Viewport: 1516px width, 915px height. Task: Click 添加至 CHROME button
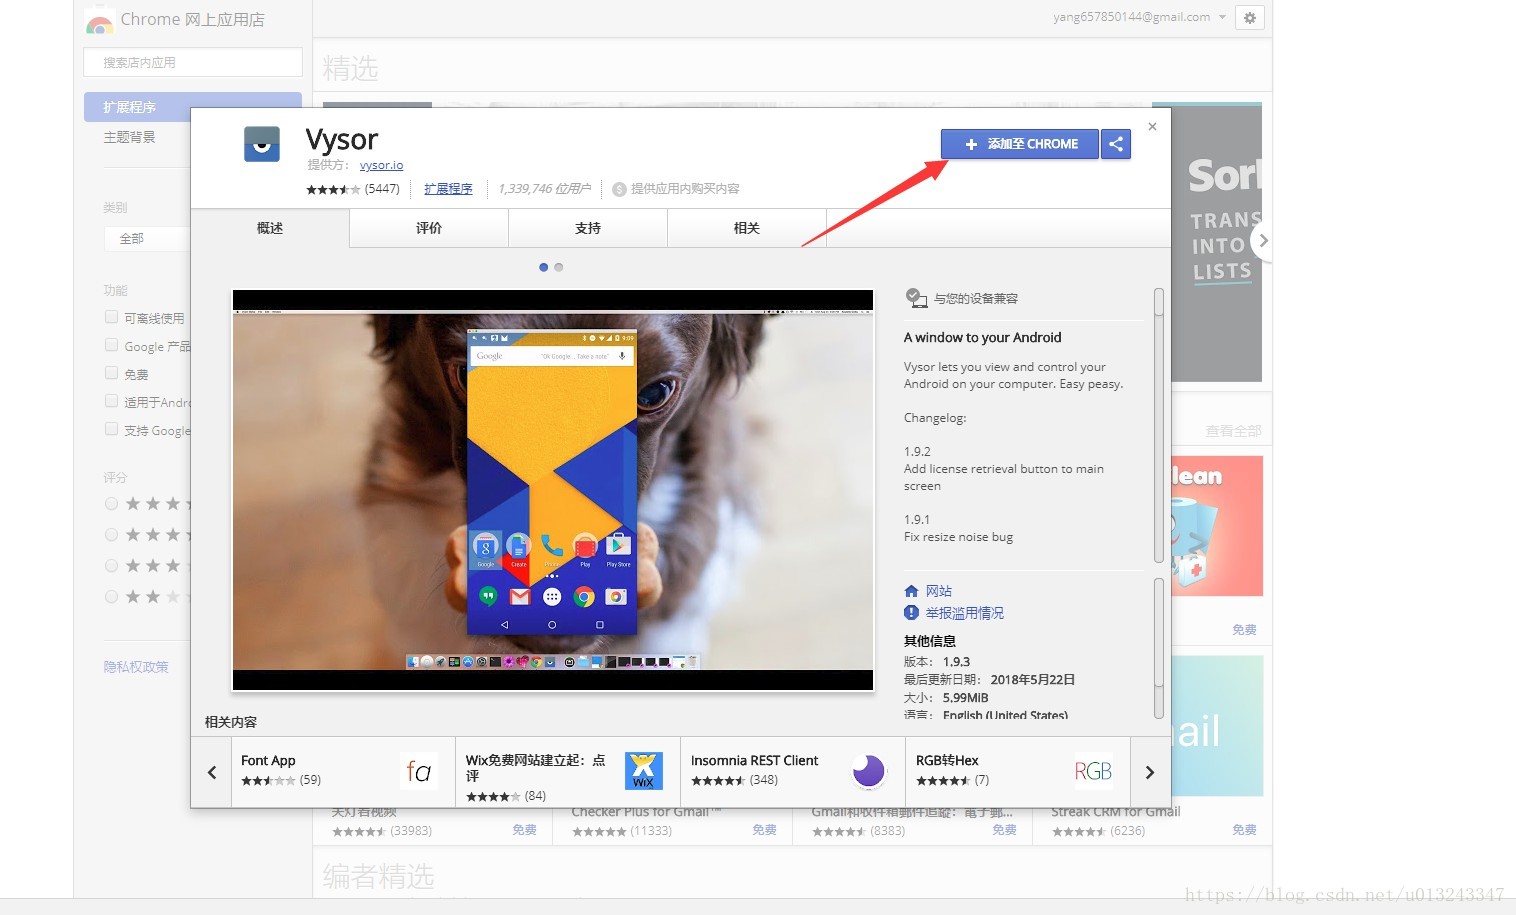click(x=1020, y=144)
